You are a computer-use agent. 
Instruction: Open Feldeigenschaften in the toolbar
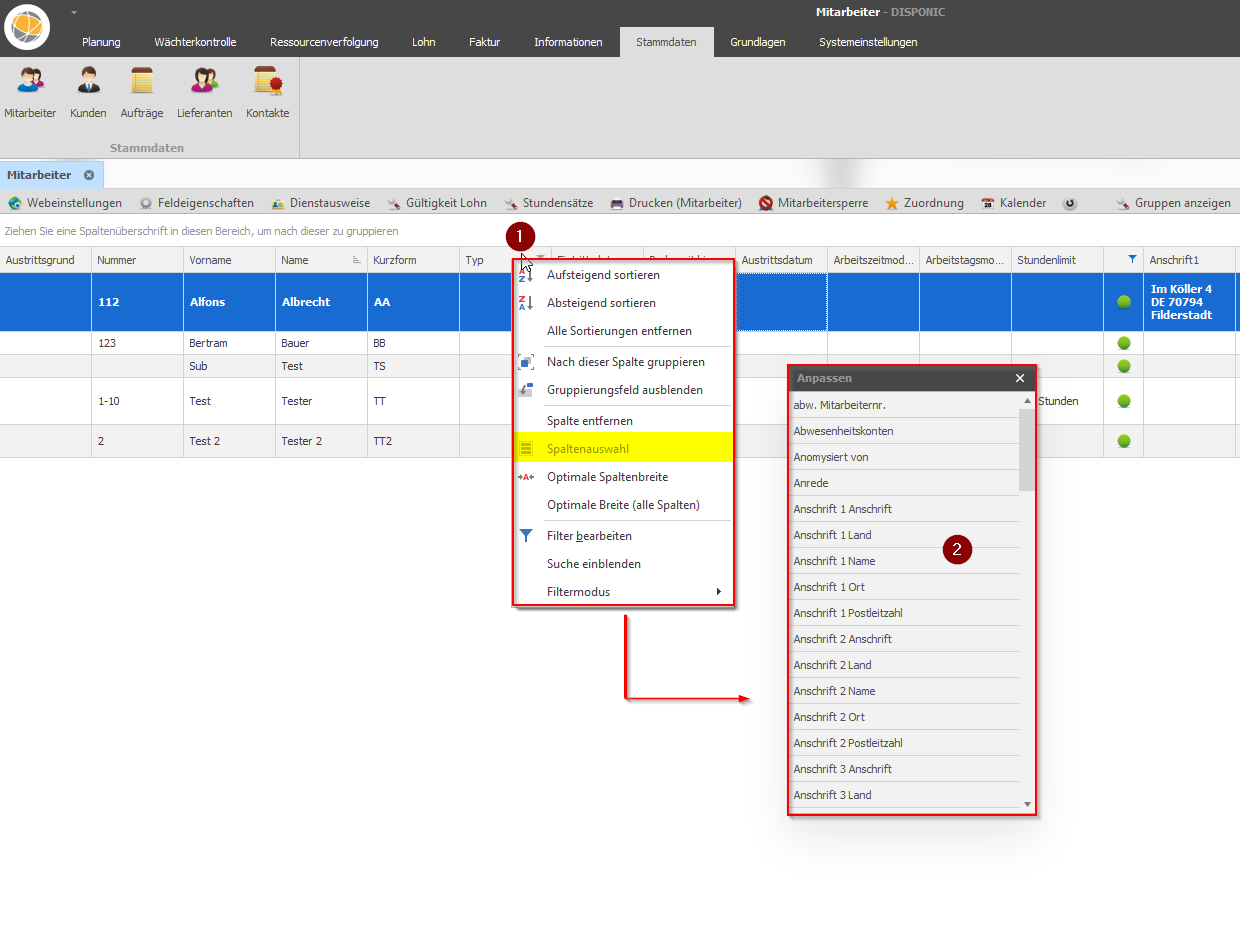[196, 203]
